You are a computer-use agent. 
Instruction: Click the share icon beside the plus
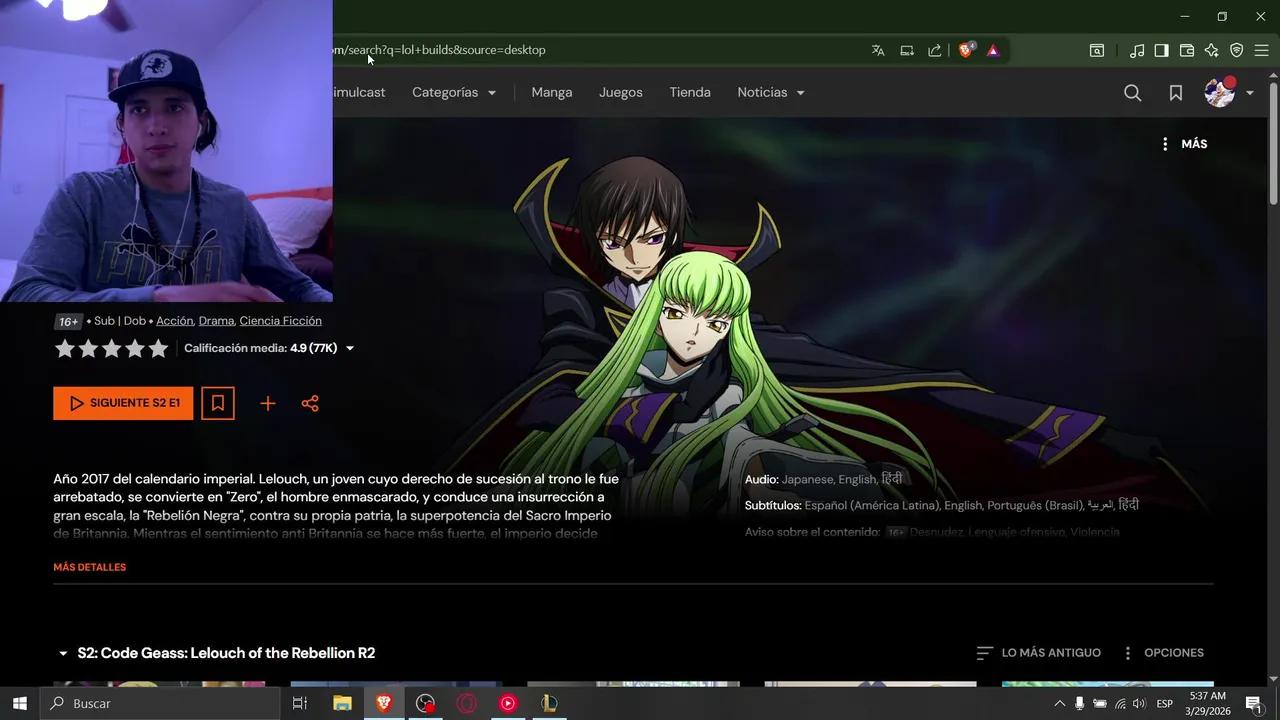click(x=310, y=403)
